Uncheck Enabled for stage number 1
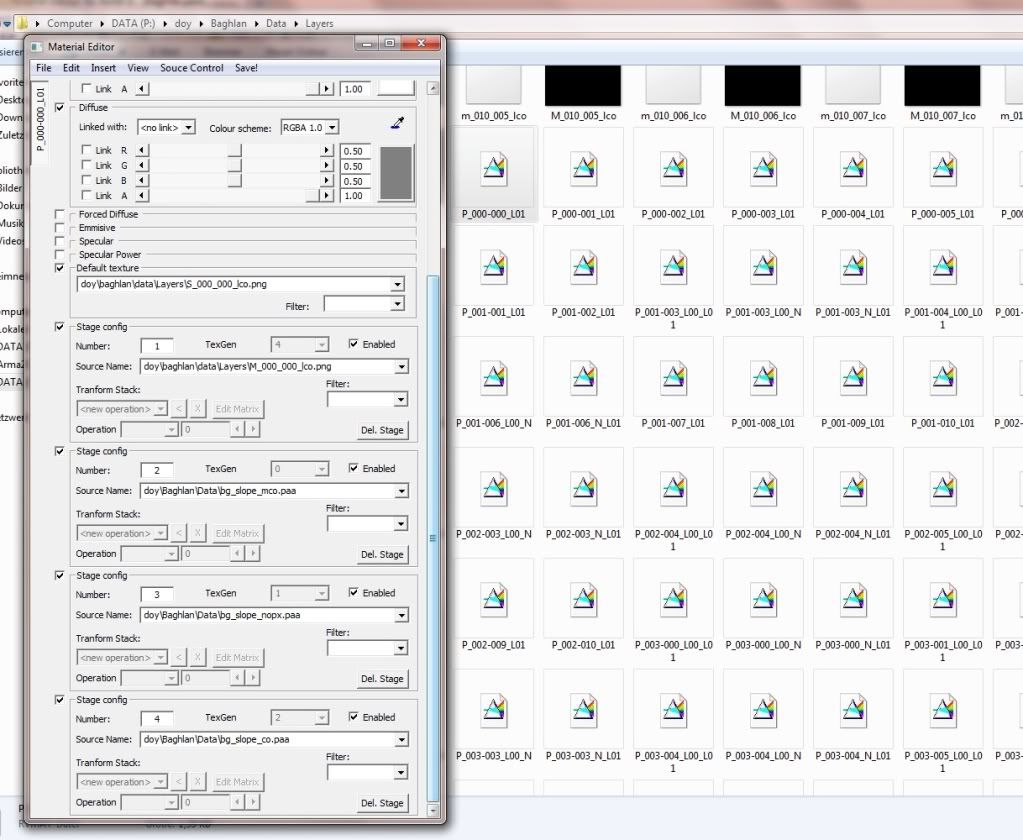 tap(354, 344)
